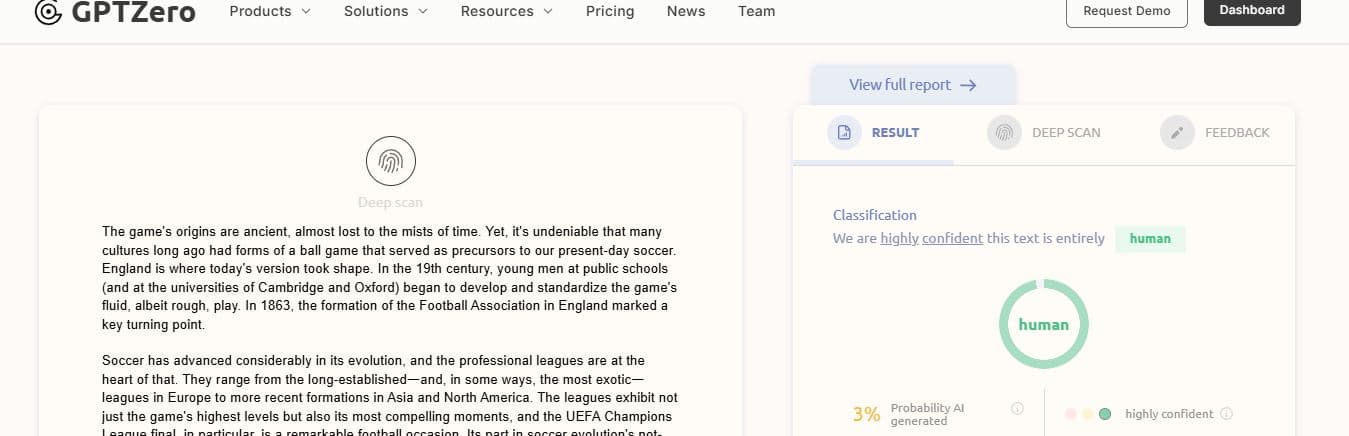Click the Feedback pencil icon
The height and width of the screenshot is (436, 1349).
coord(1177,132)
